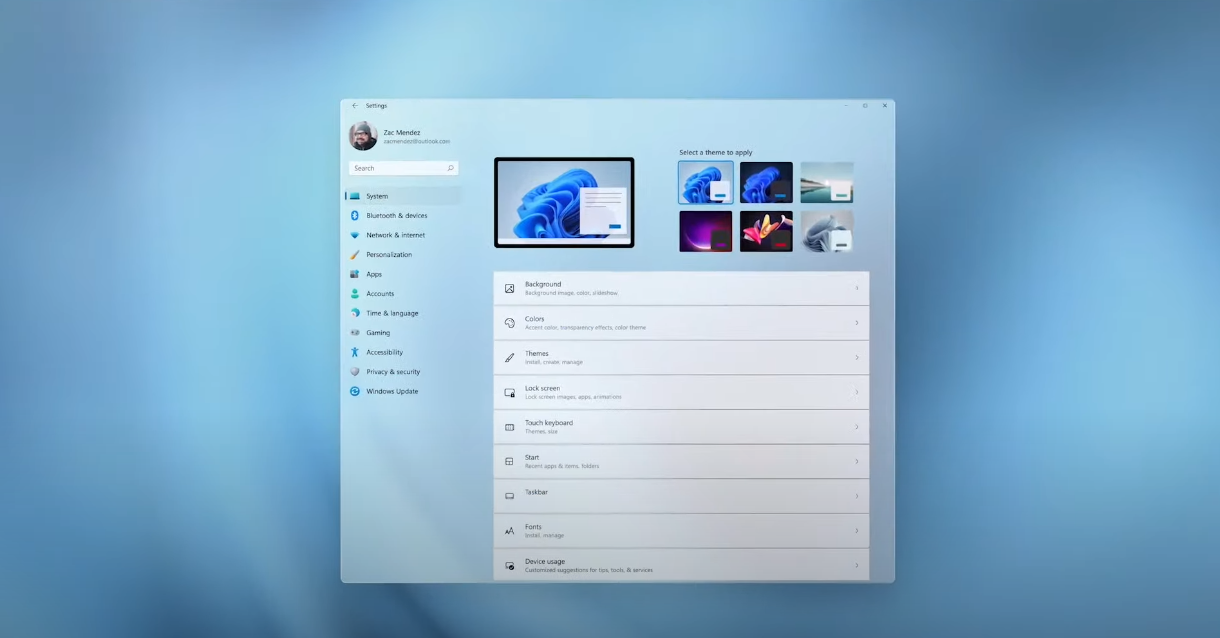Open System via its monitor icon
This screenshot has width=1220, height=638.
[x=355, y=196]
